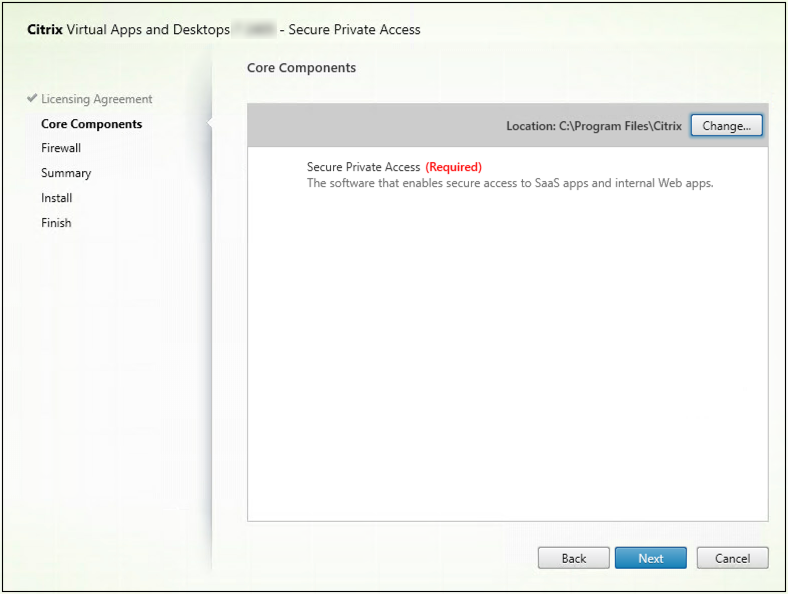Open the Licensing Agreement step
Image resolution: width=788 pixels, height=594 pixels.
click(x=96, y=99)
